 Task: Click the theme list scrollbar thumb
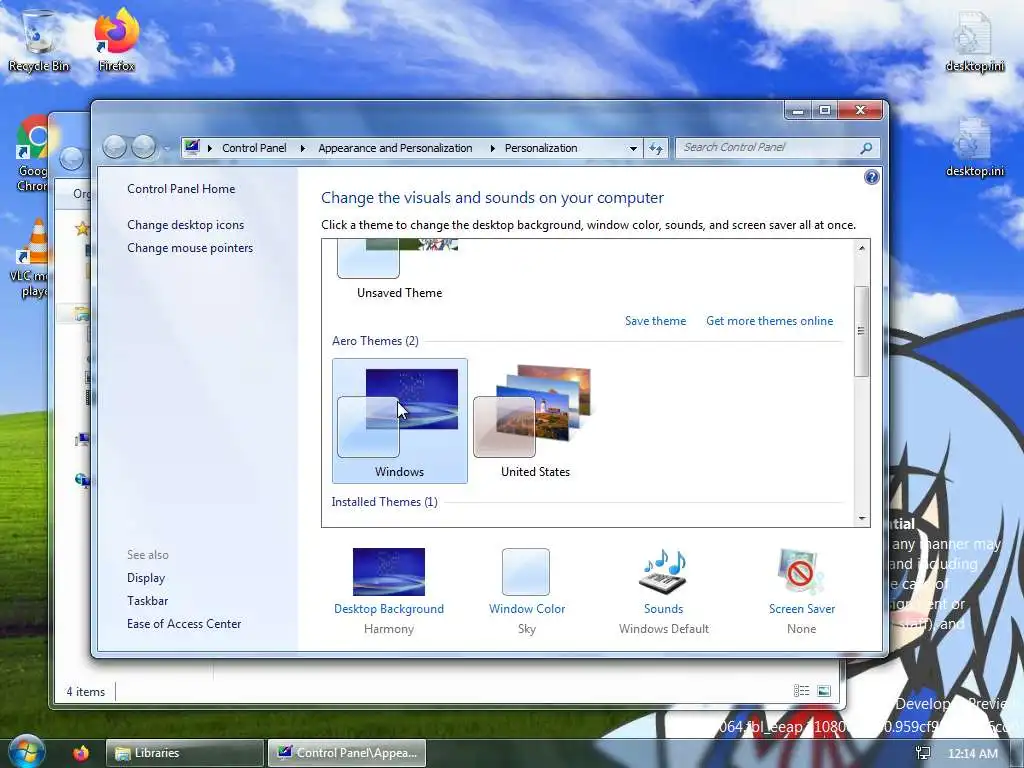(x=861, y=331)
